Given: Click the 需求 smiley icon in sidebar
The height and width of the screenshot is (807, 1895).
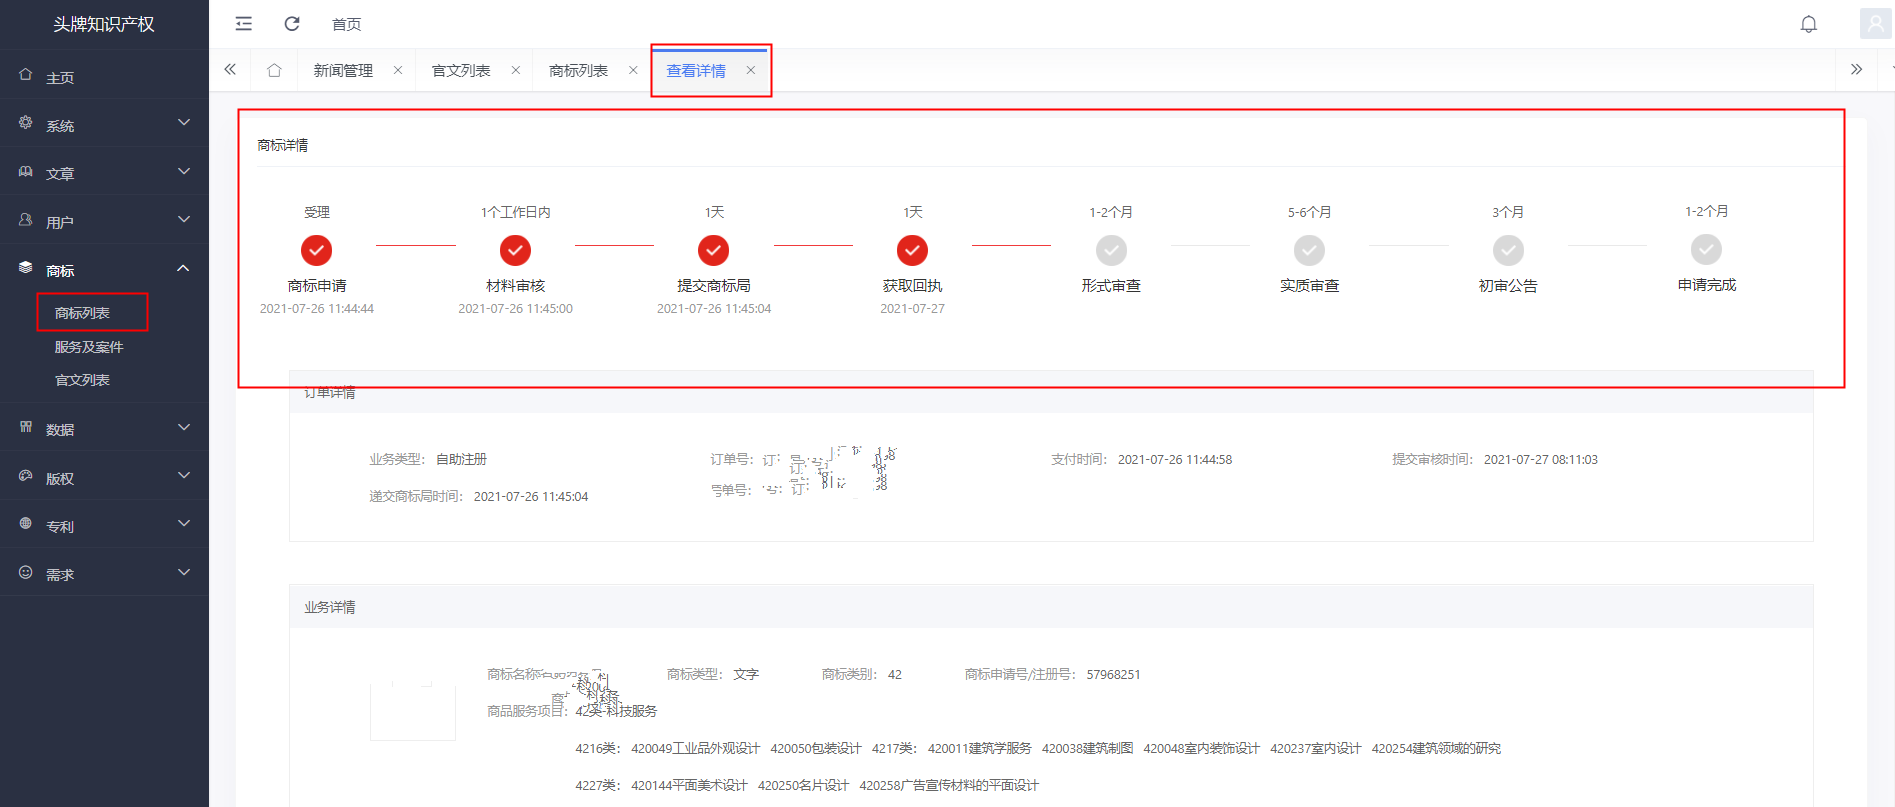Looking at the screenshot, I should point(26,572).
